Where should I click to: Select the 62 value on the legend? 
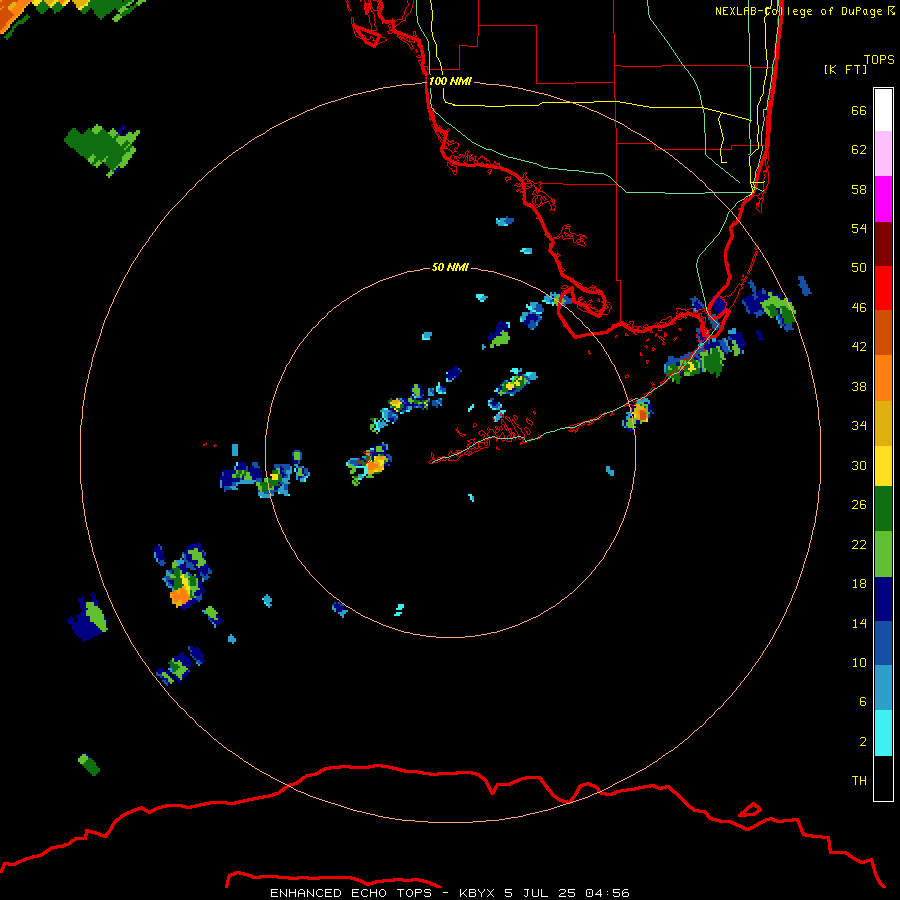point(859,150)
